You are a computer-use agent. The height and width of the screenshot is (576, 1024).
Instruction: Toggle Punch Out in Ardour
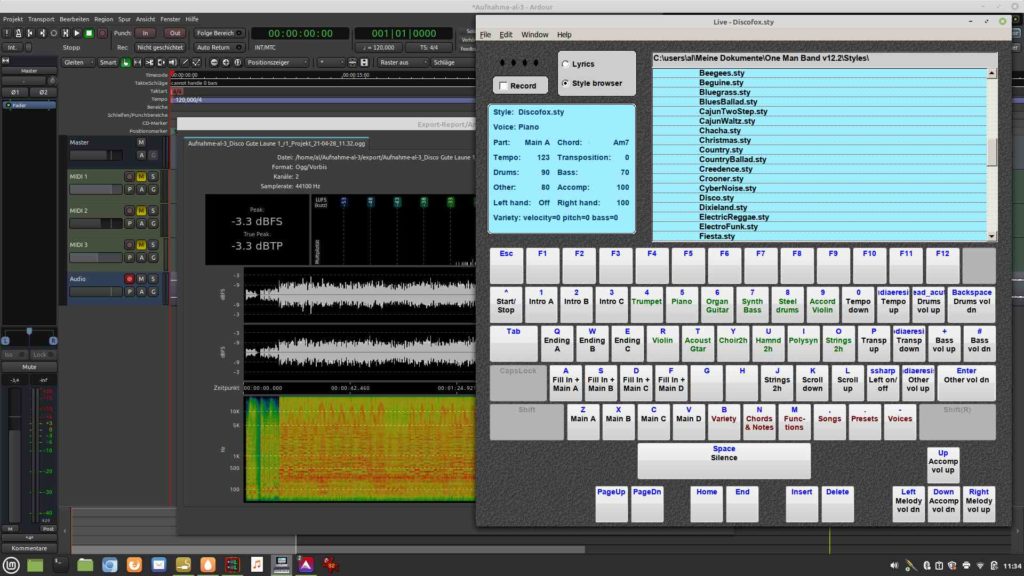click(x=174, y=33)
